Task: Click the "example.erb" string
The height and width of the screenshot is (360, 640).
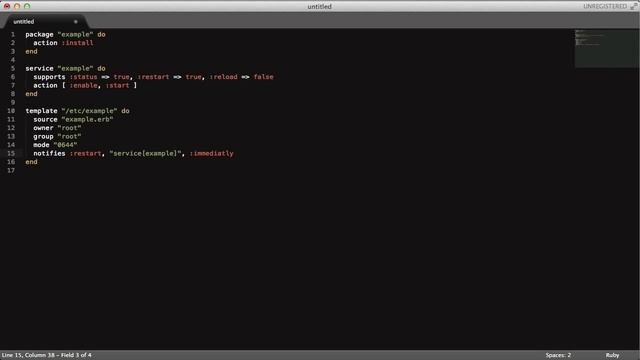Action: coord(87,119)
